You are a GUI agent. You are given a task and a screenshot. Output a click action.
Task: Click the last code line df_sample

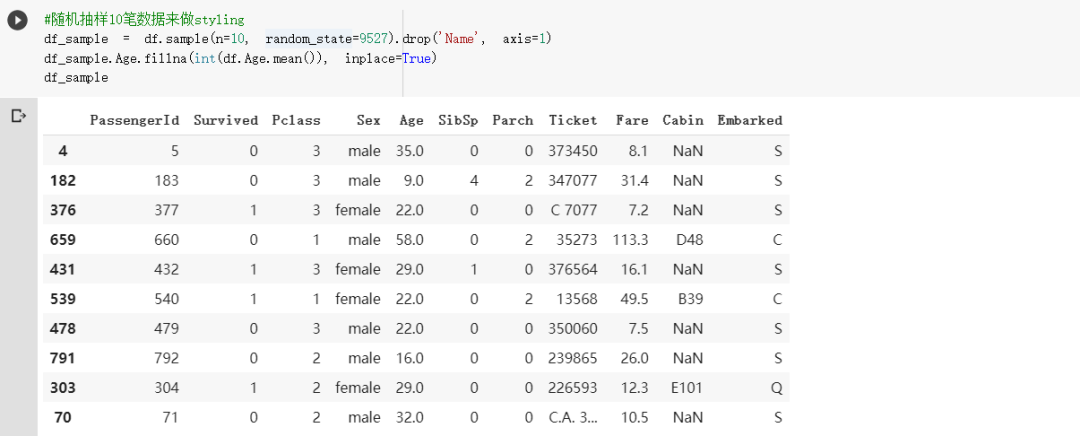tap(76, 78)
